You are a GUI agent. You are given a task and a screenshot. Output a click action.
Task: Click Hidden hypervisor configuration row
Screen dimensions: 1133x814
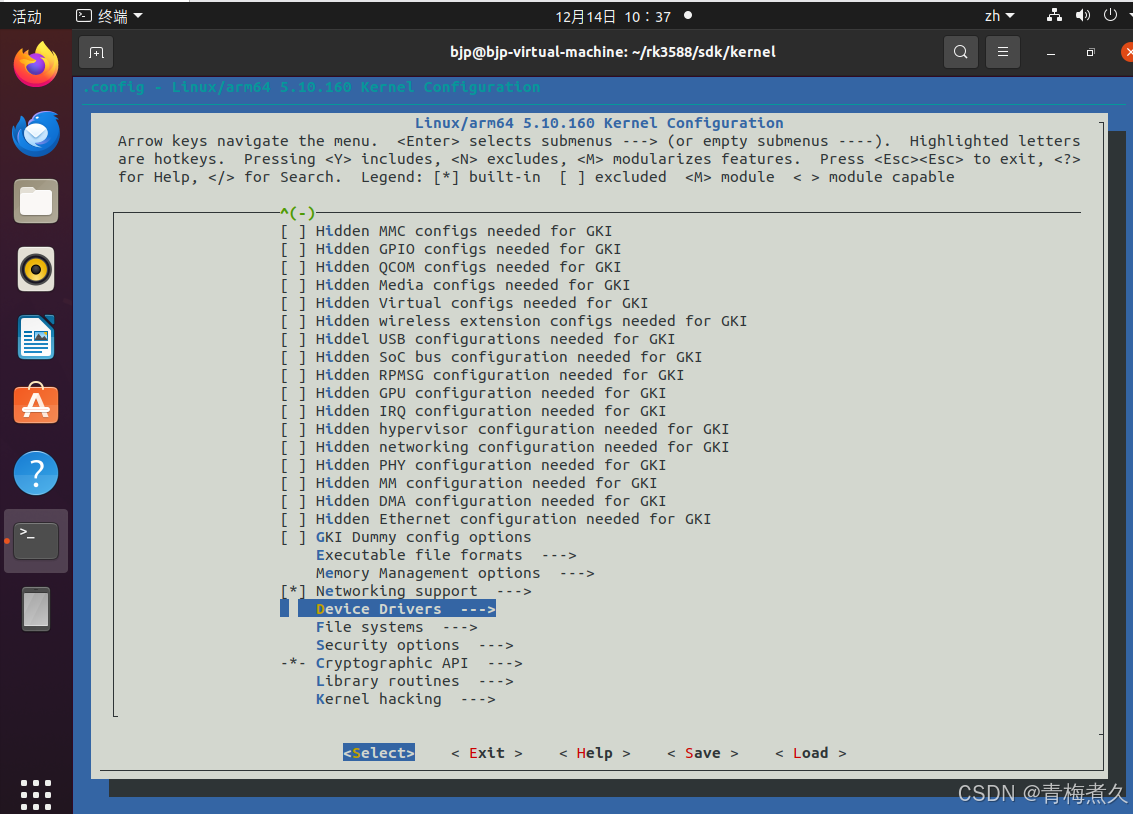pos(505,430)
